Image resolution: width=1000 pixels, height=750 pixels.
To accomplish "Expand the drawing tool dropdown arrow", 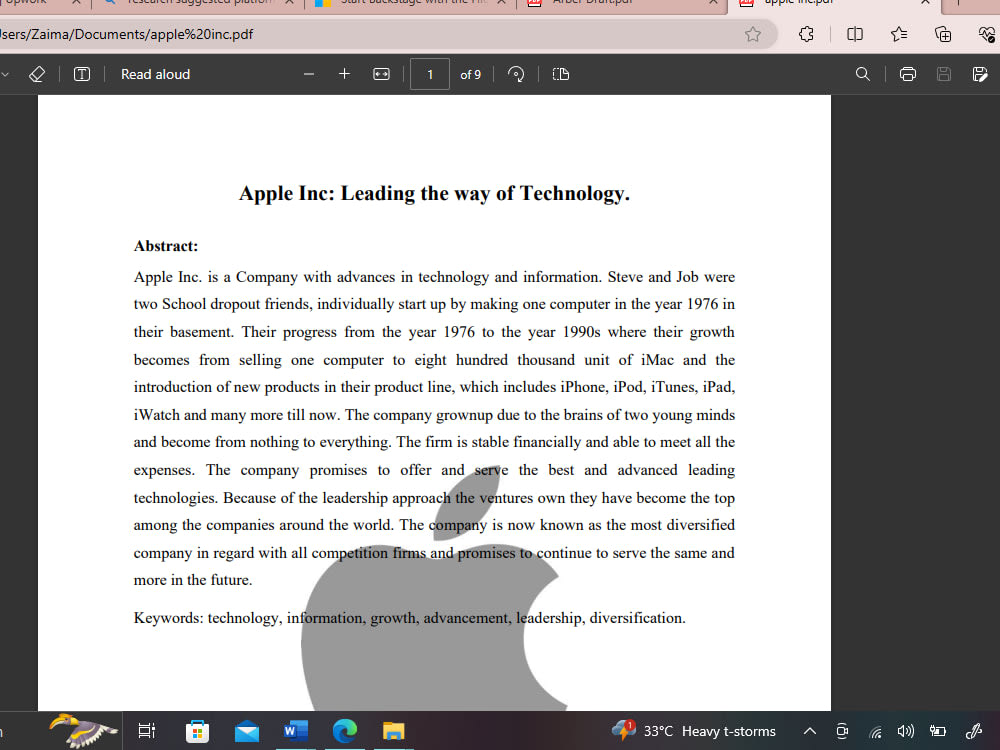I will coord(5,75).
